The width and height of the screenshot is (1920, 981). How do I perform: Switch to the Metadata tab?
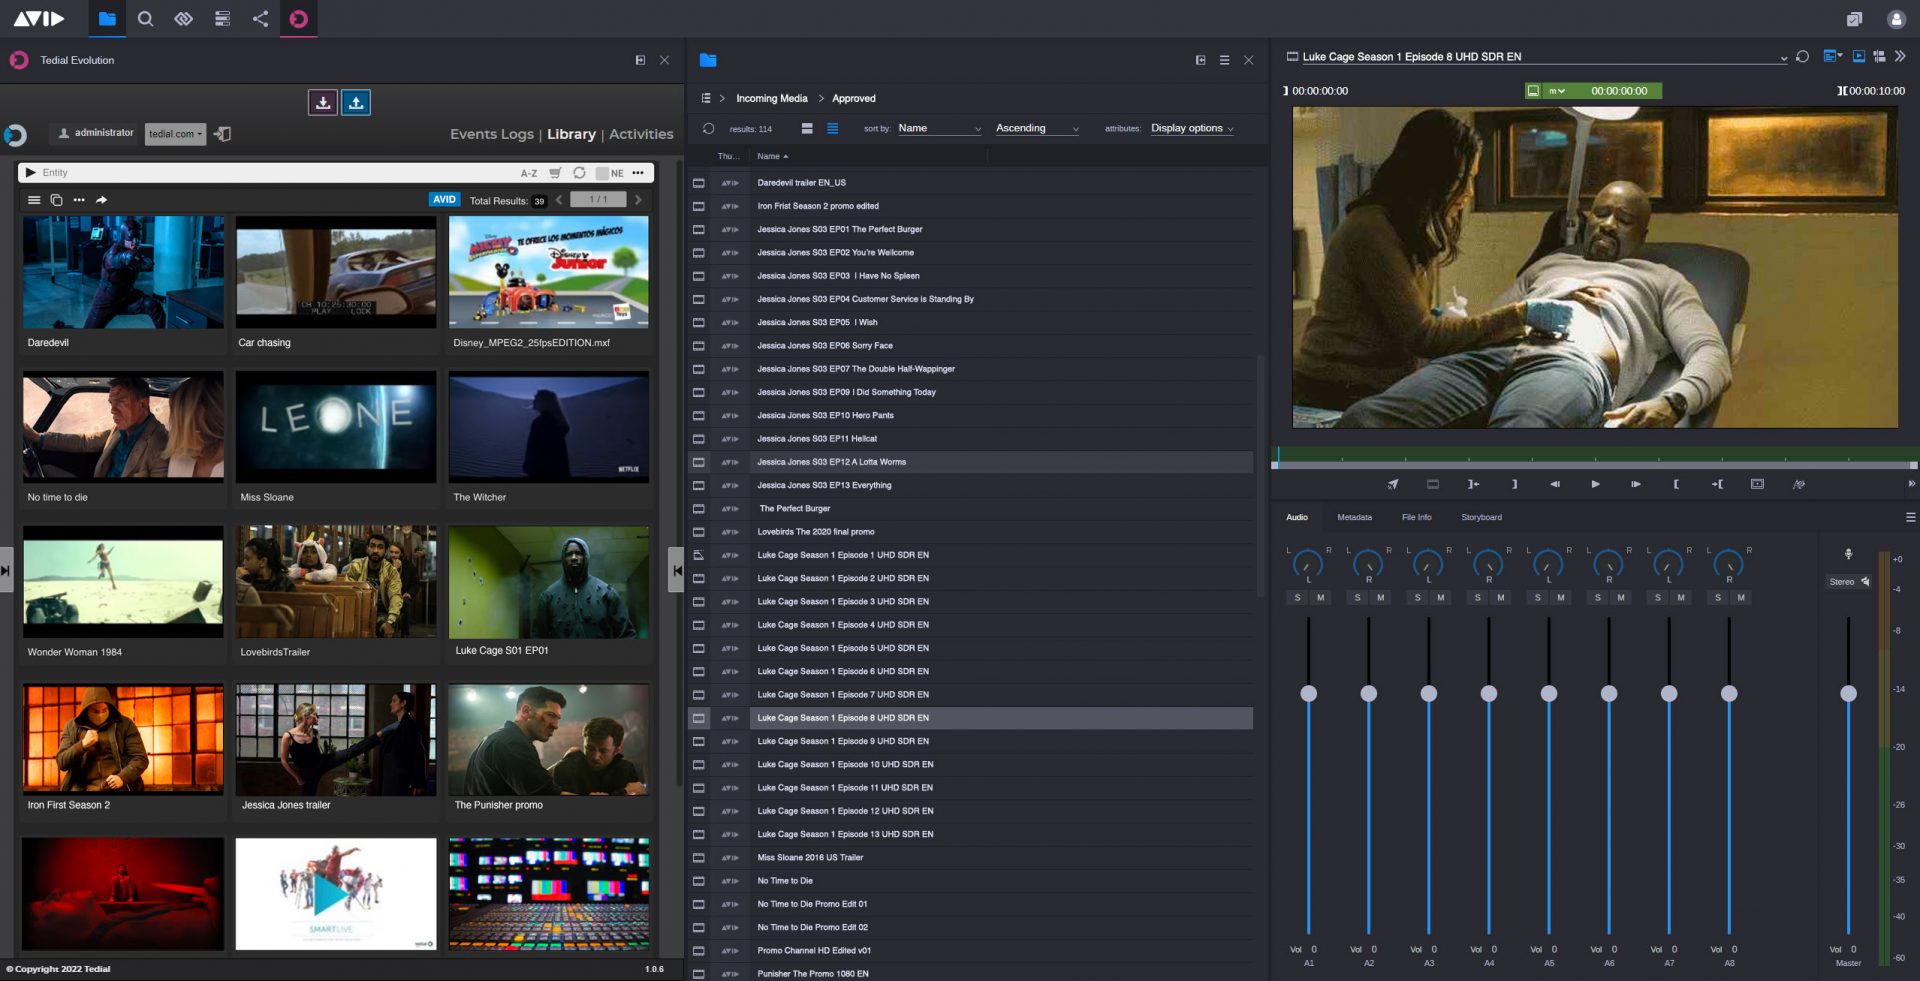pos(1354,518)
